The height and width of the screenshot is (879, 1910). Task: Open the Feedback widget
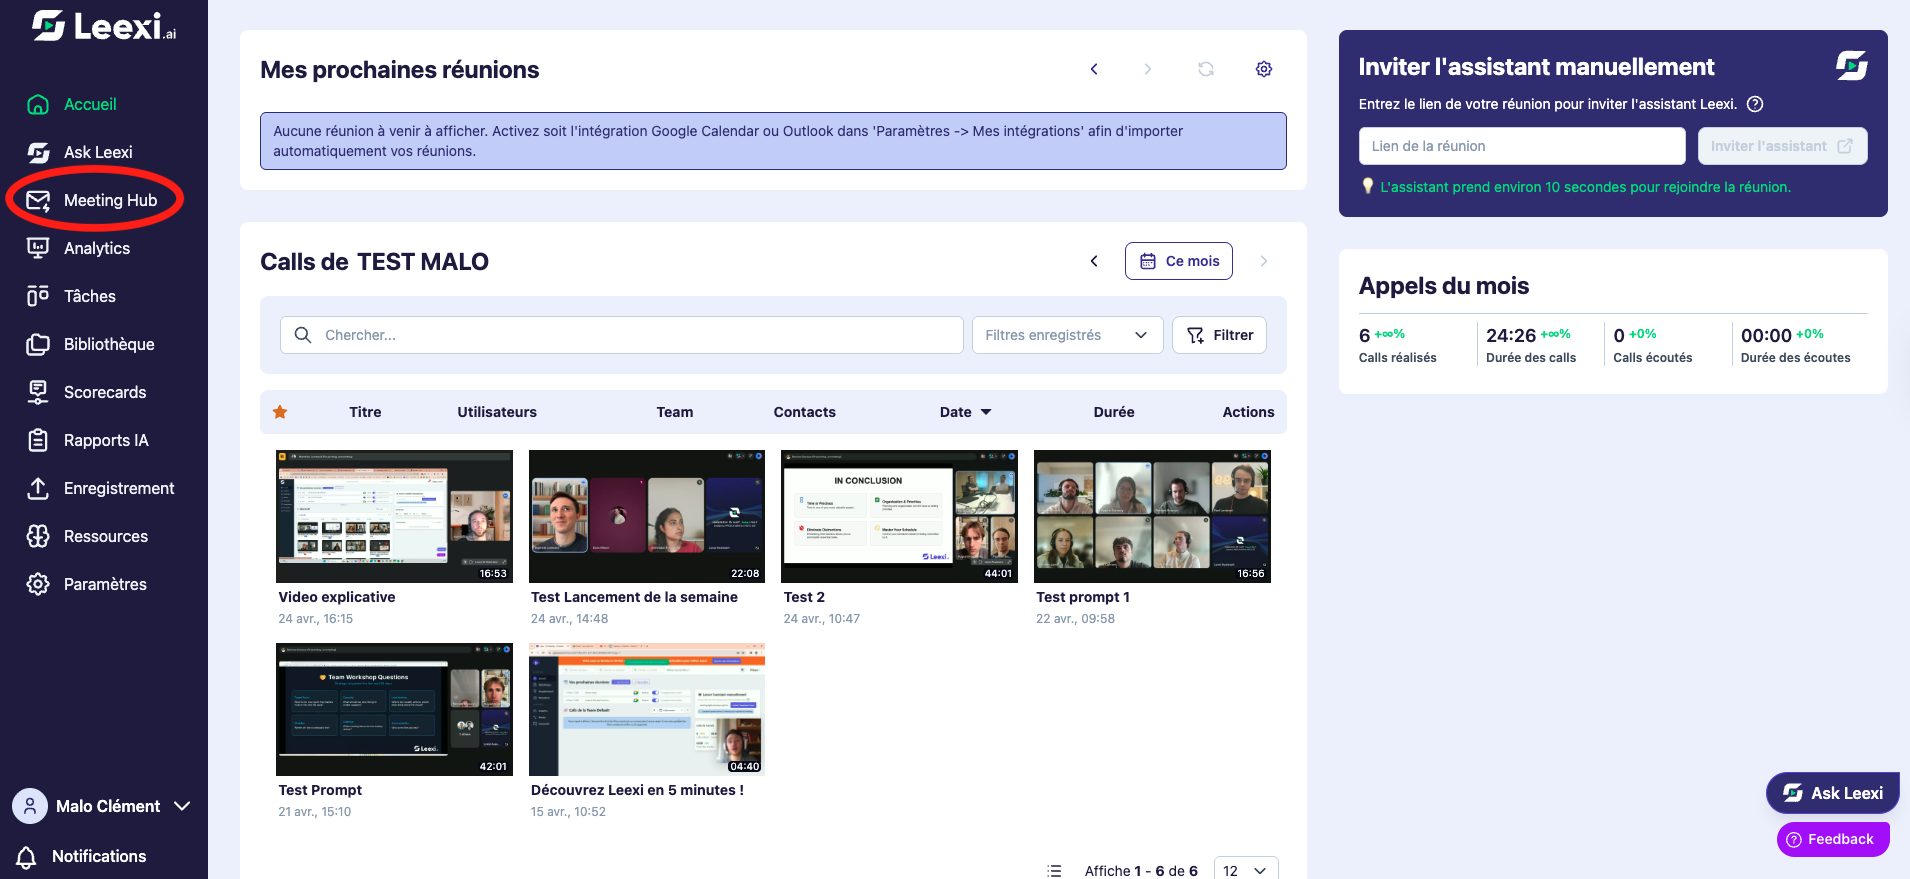point(1832,839)
